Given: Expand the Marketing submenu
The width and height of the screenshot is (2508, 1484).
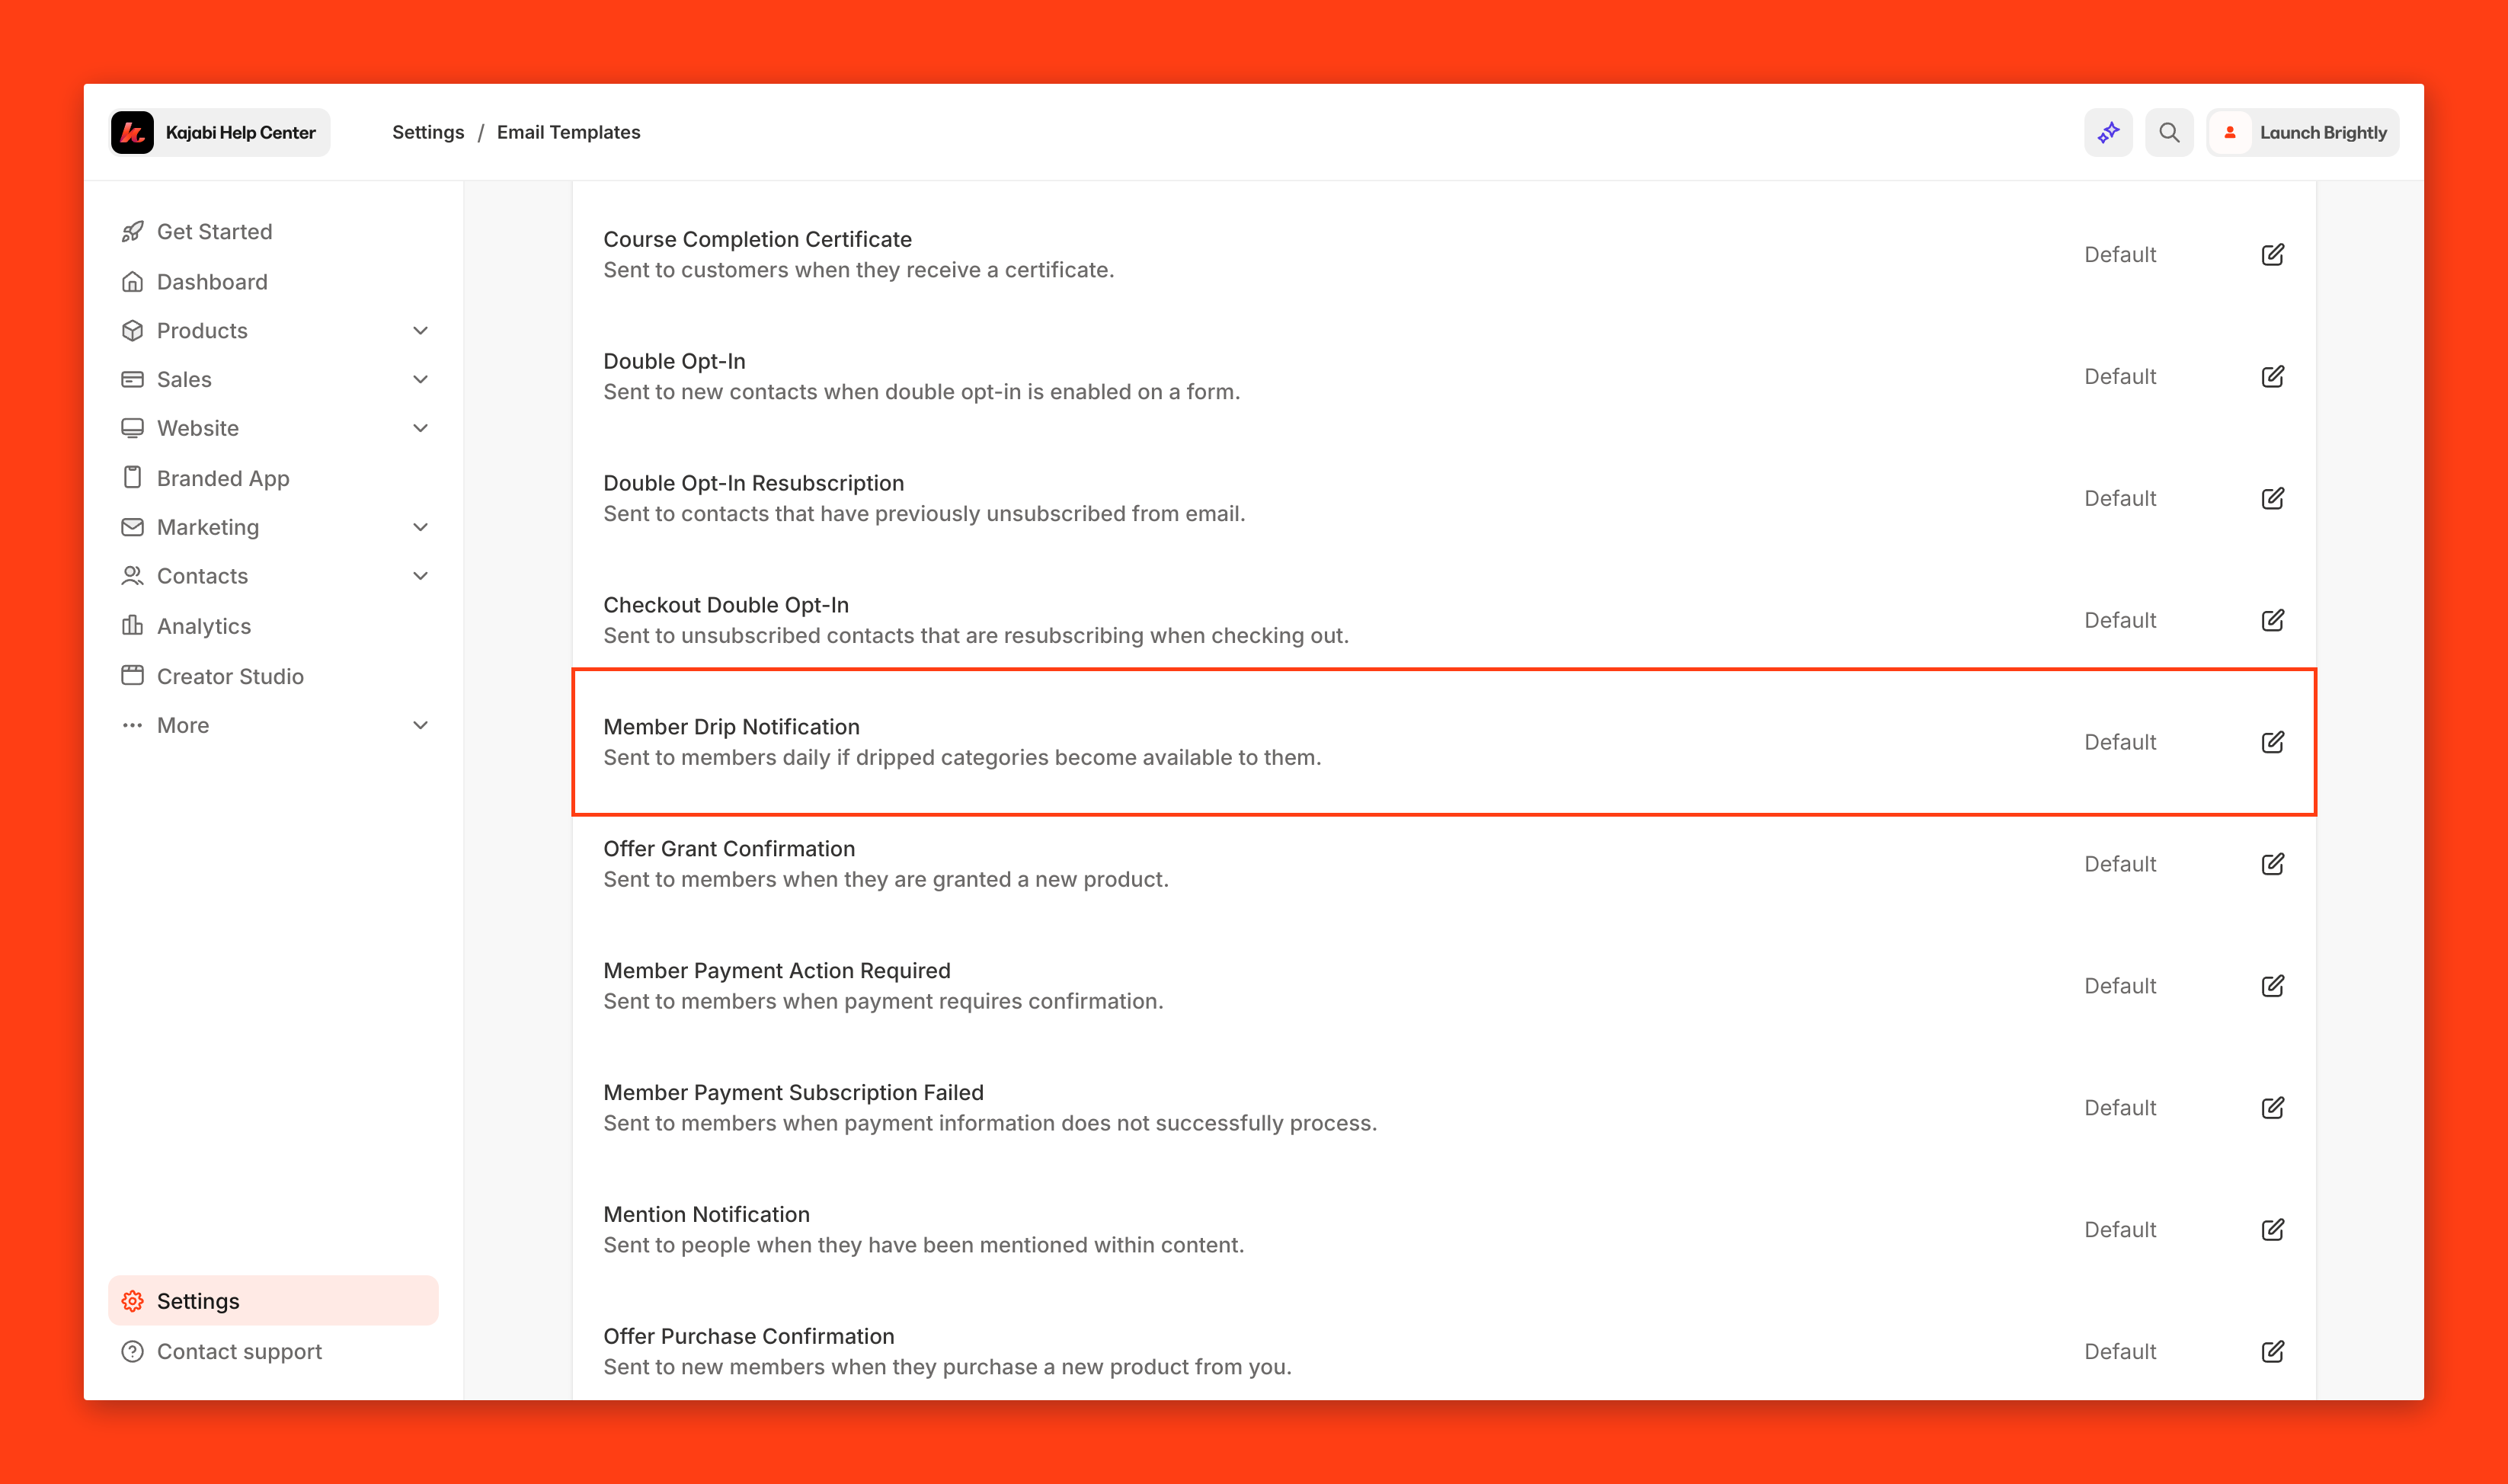Looking at the screenshot, I should pos(420,527).
